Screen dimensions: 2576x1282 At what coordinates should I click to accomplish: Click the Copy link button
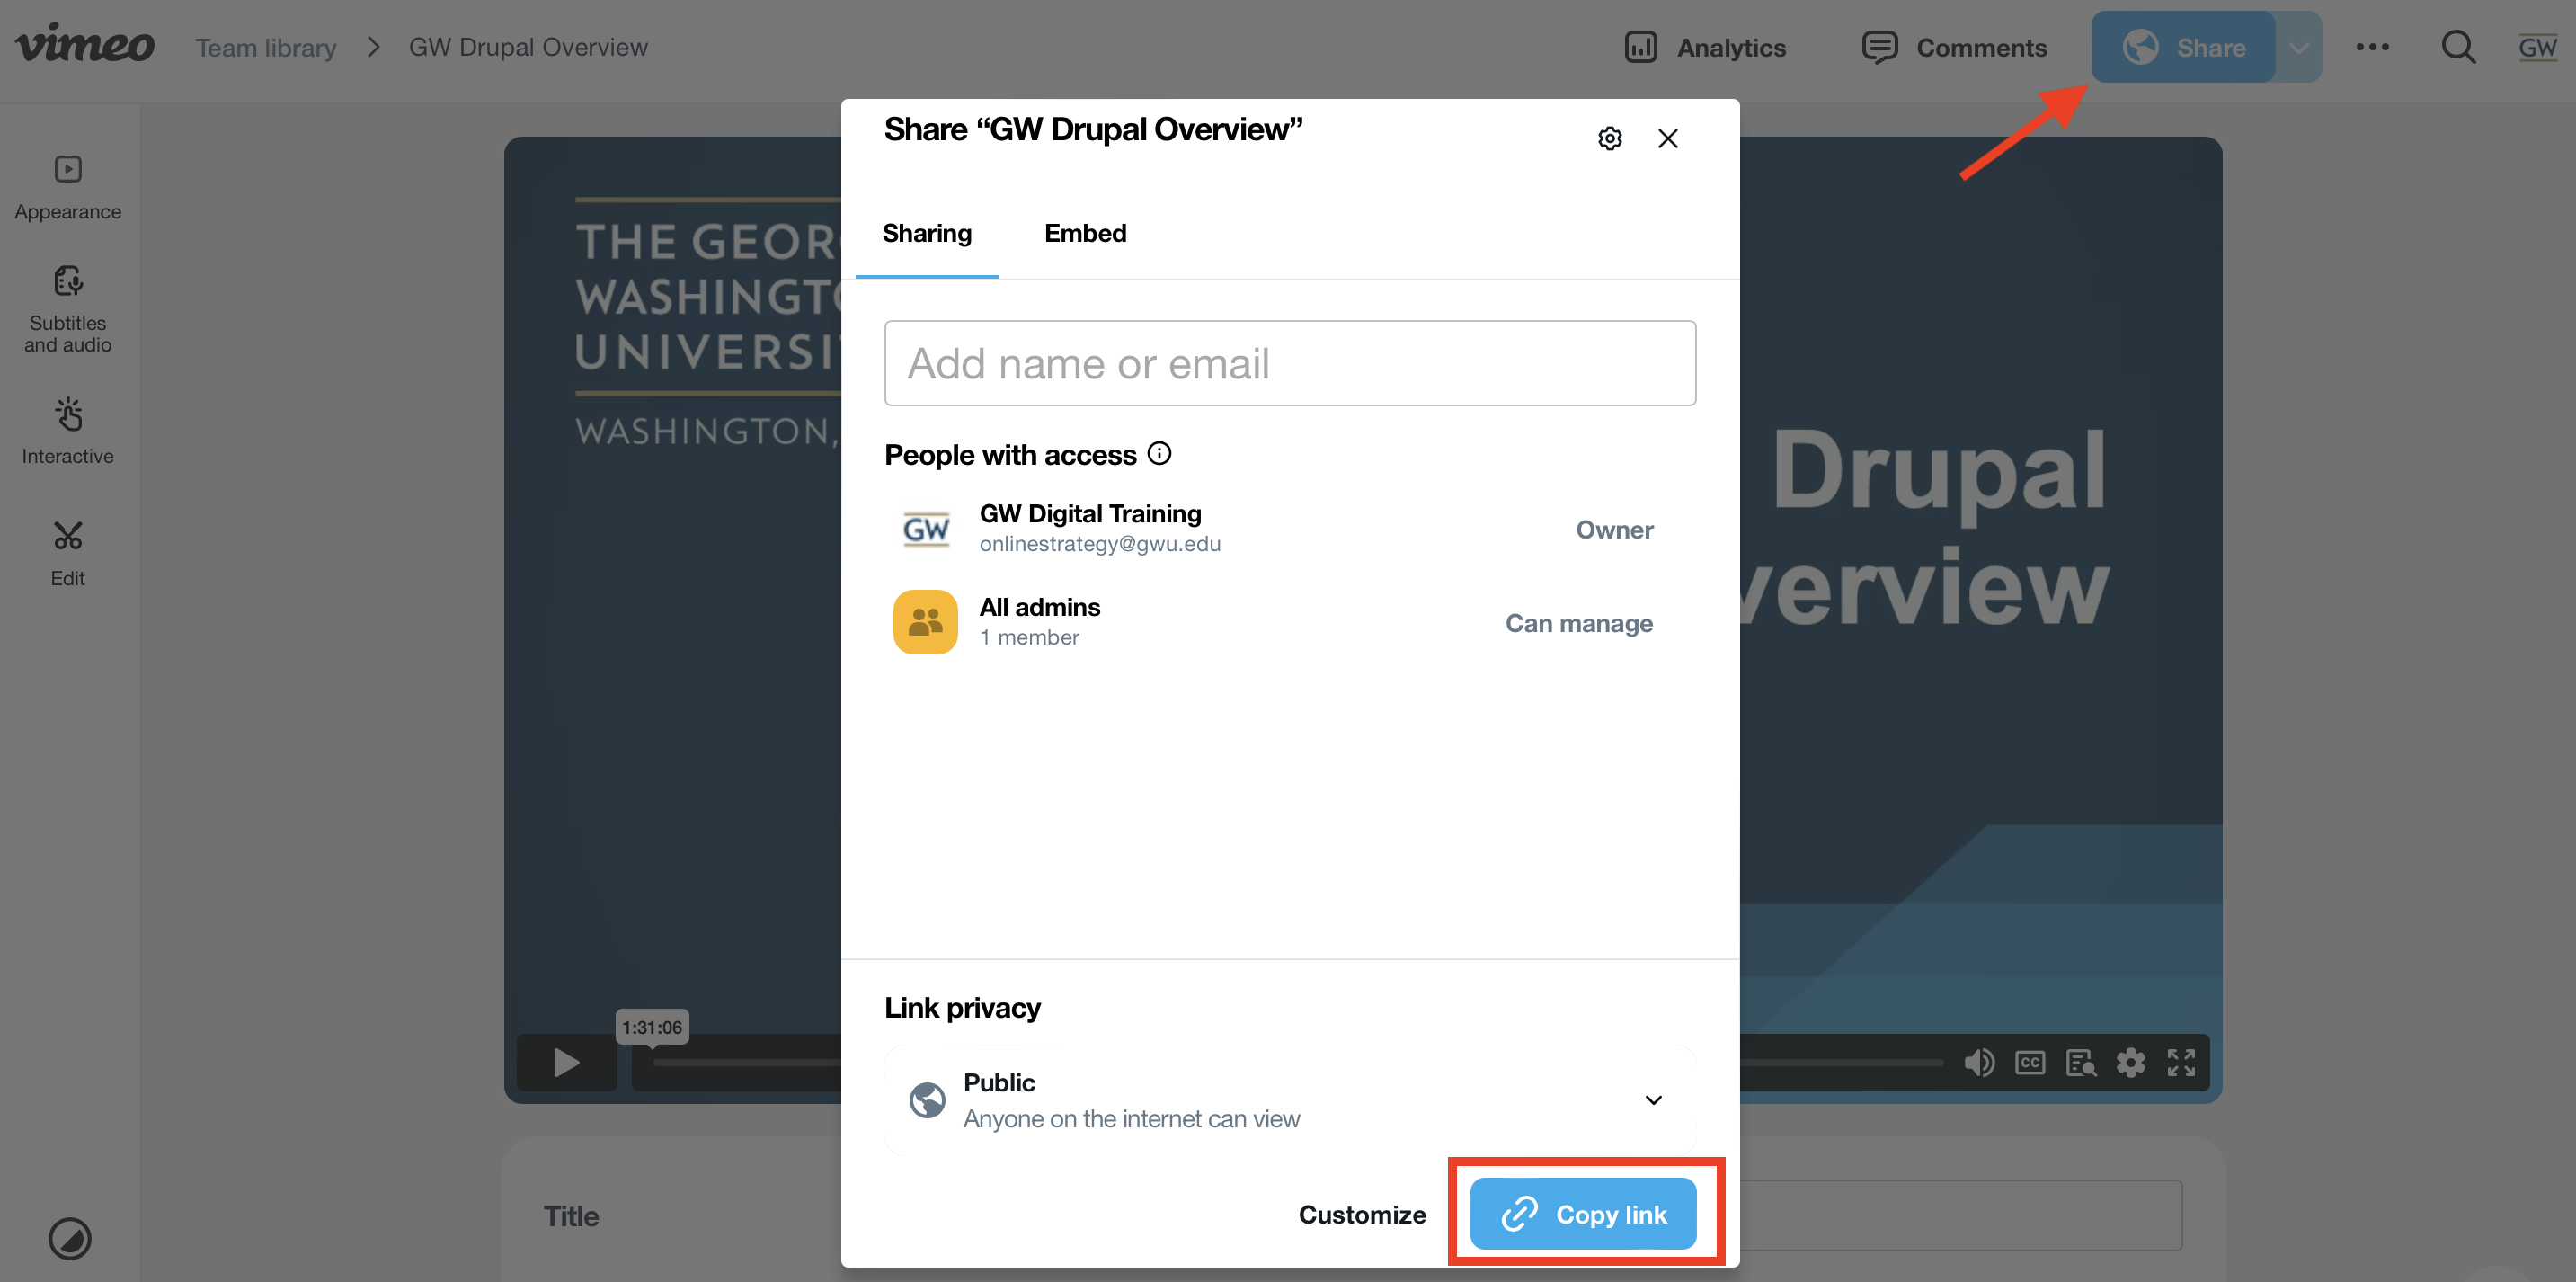coord(1583,1214)
